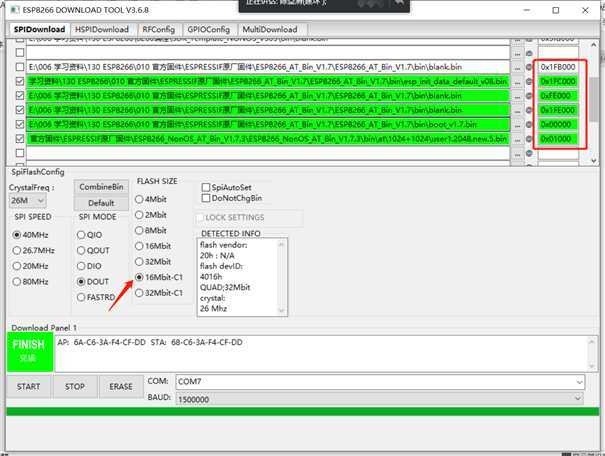This screenshot has width=605, height=456.
Task: Switch to the MultiDownload tab
Action: [270, 29]
